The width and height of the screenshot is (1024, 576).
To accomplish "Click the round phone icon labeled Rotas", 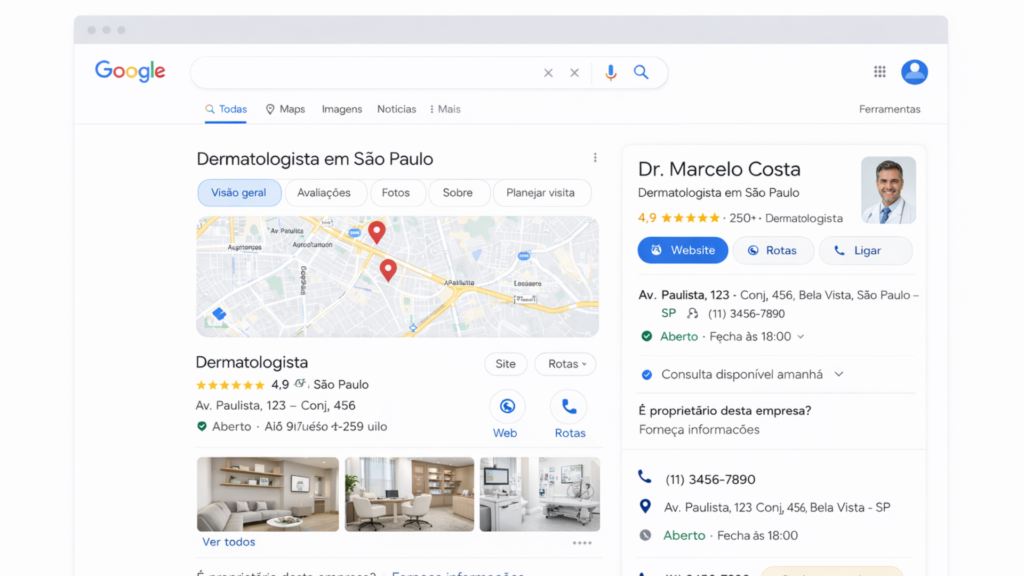I will [x=569, y=407].
